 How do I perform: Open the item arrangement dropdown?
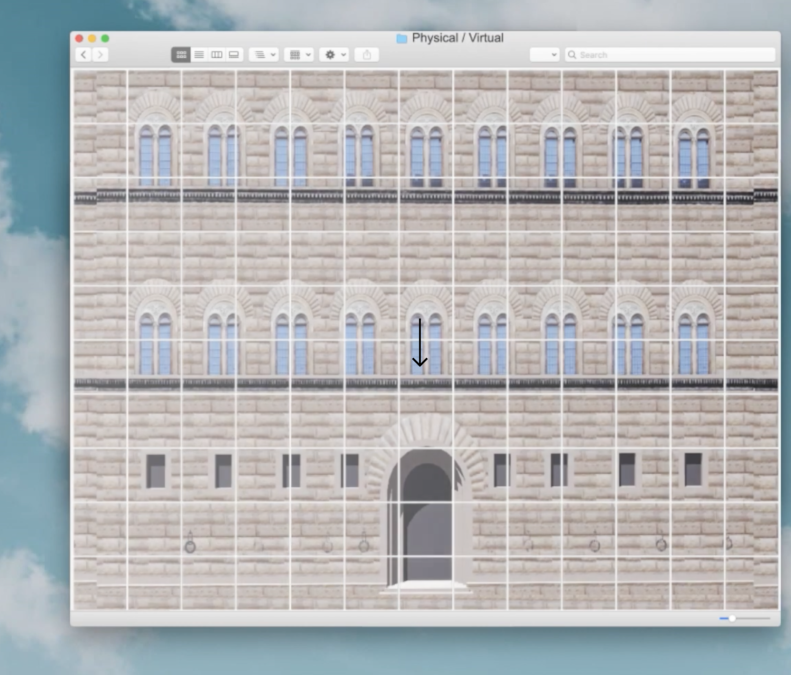point(264,54)
